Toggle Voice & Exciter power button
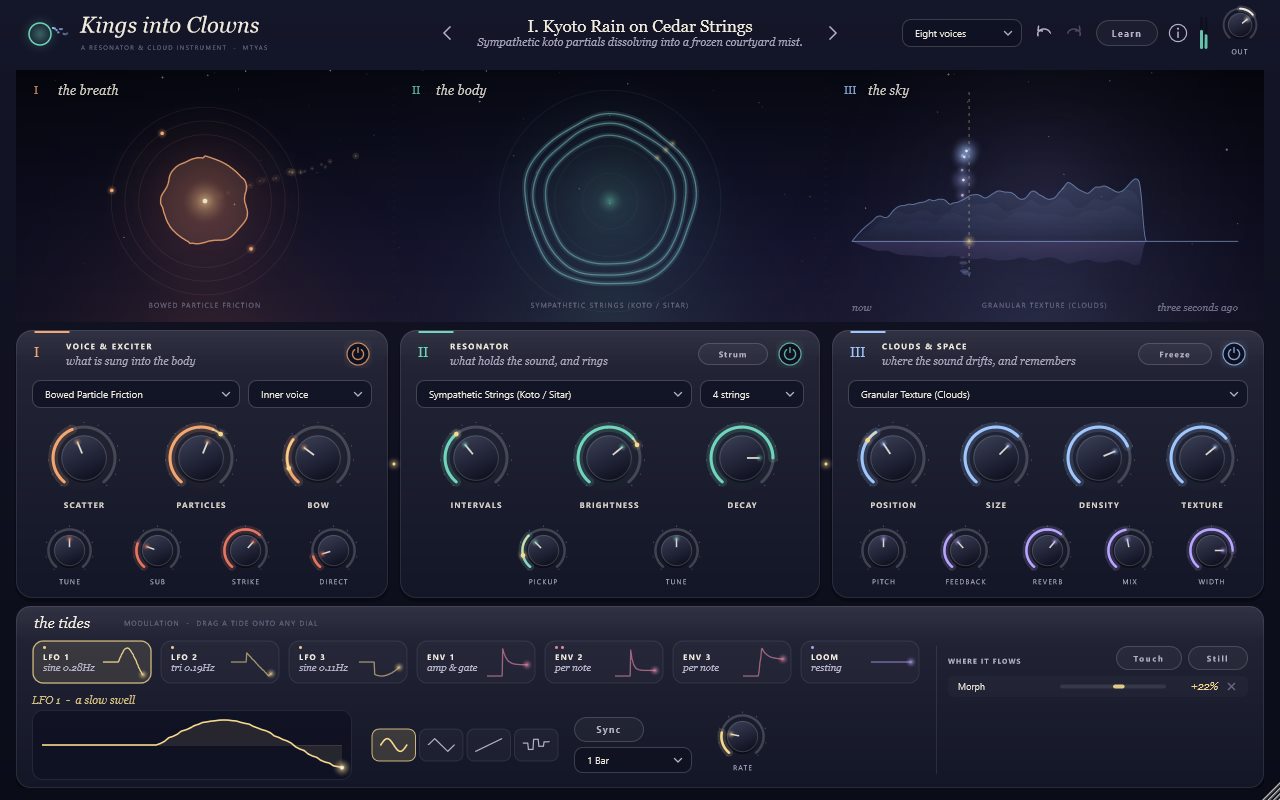1280x800 pixels. 357,353
